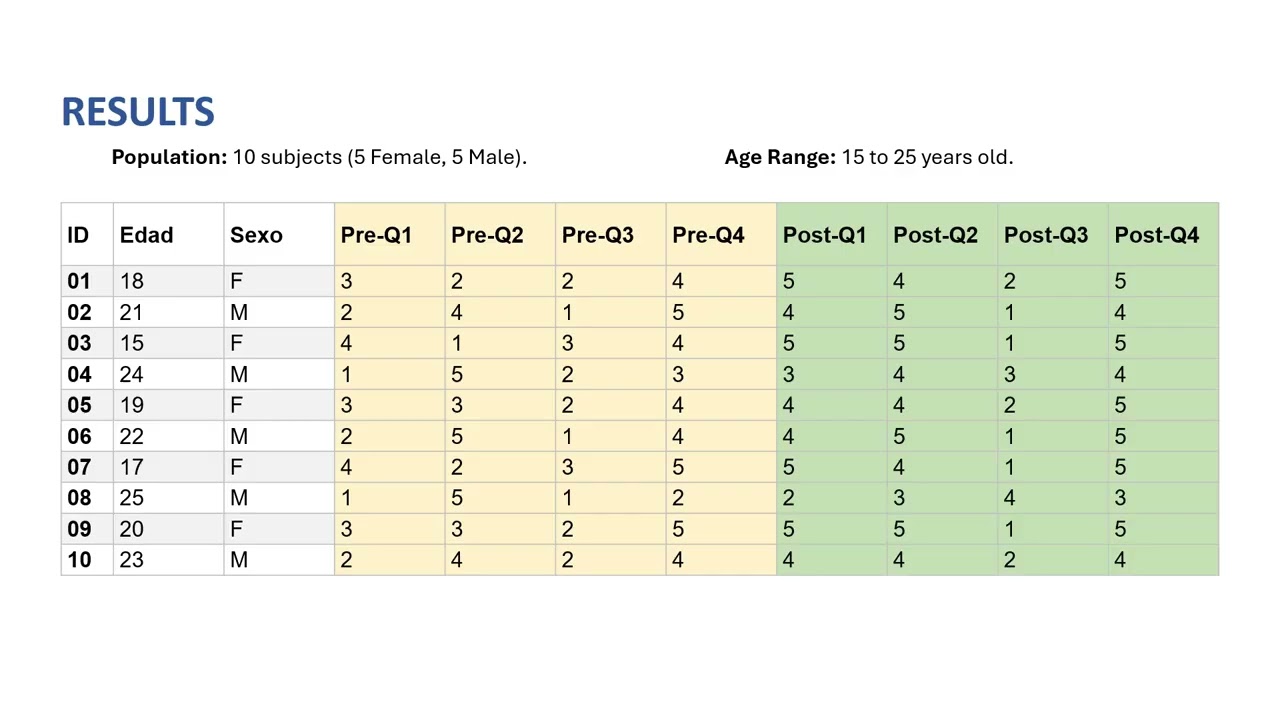The image size is (1280, 720).
Task: Click the RESULTS slide title
Action: pyautogui.click(x=138, y=112)
